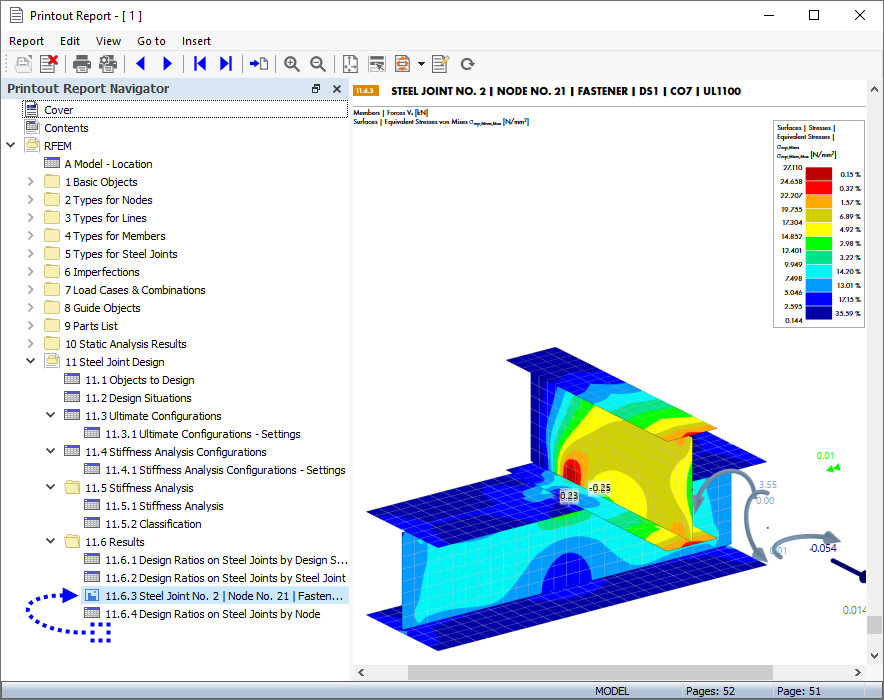This screenshot has width=884, height=700.
Task: Open the Go to menu
Action: 151,41
